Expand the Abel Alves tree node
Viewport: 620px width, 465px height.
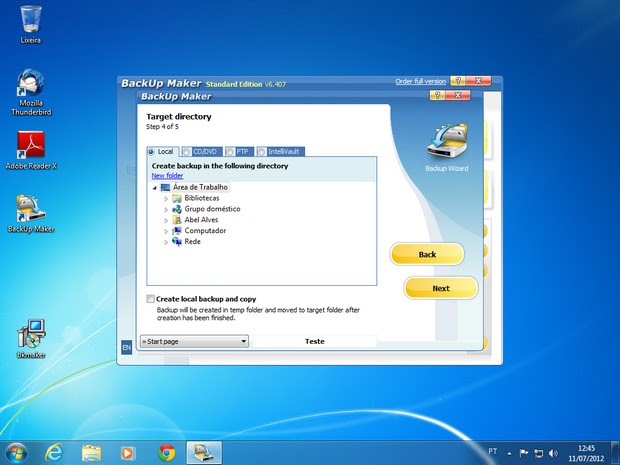166,220
